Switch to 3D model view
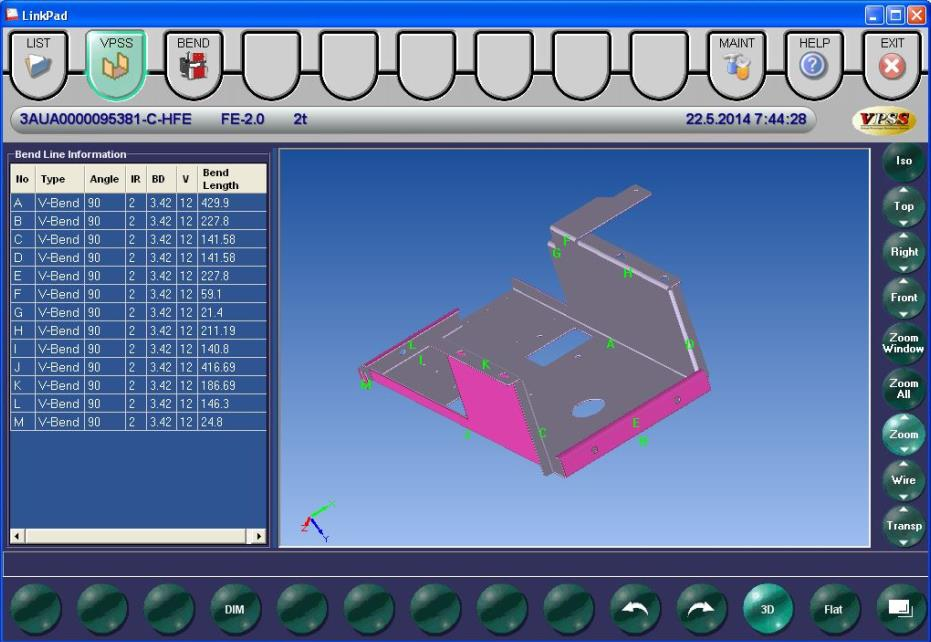The image size is (931, 642). point(768,609)
